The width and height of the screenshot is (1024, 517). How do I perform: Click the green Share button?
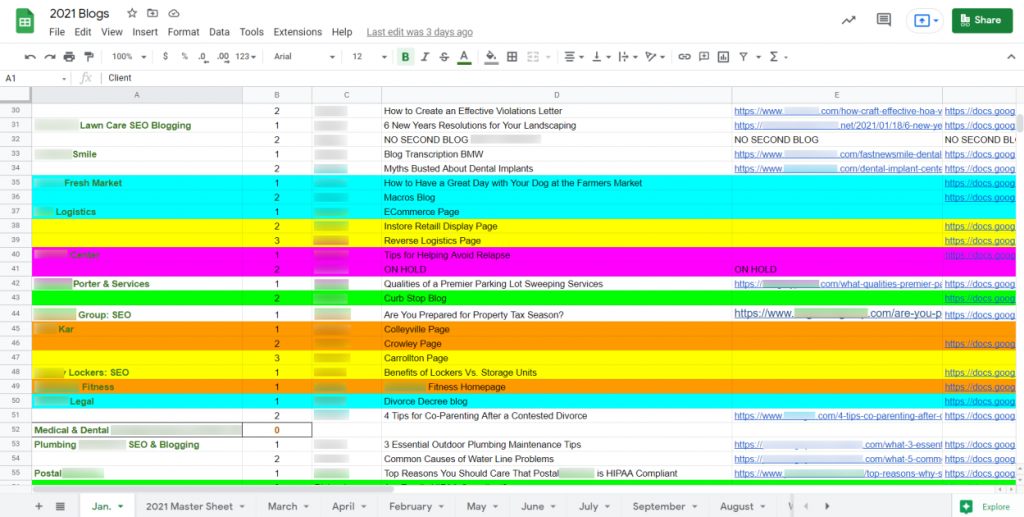click(981, 20)
